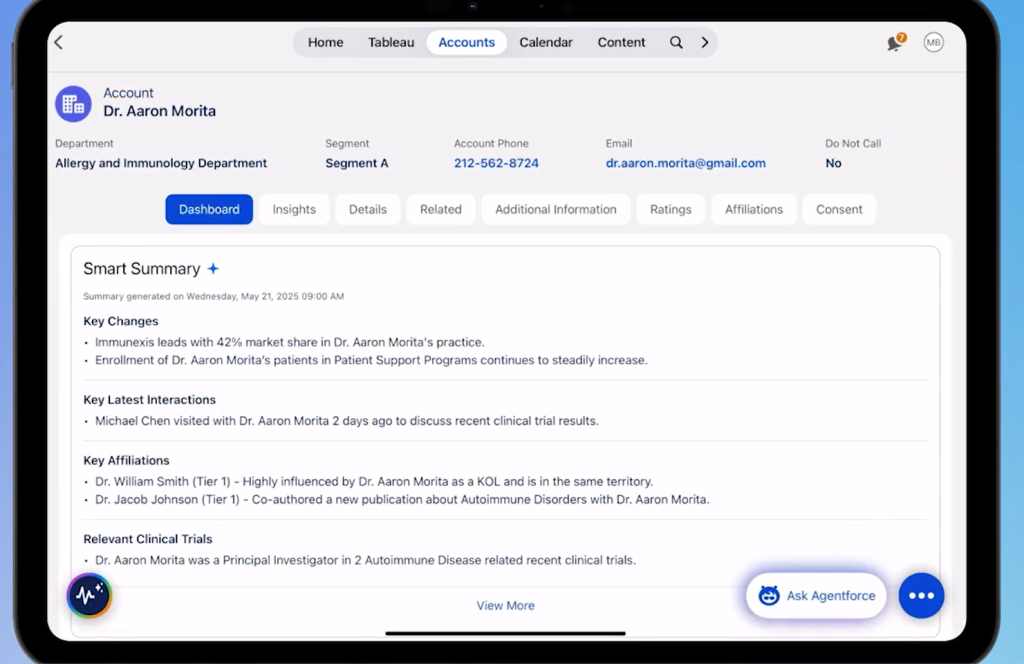This screenshot has width=1024, height=664.
Task: Click View More link
Action: 505,605
